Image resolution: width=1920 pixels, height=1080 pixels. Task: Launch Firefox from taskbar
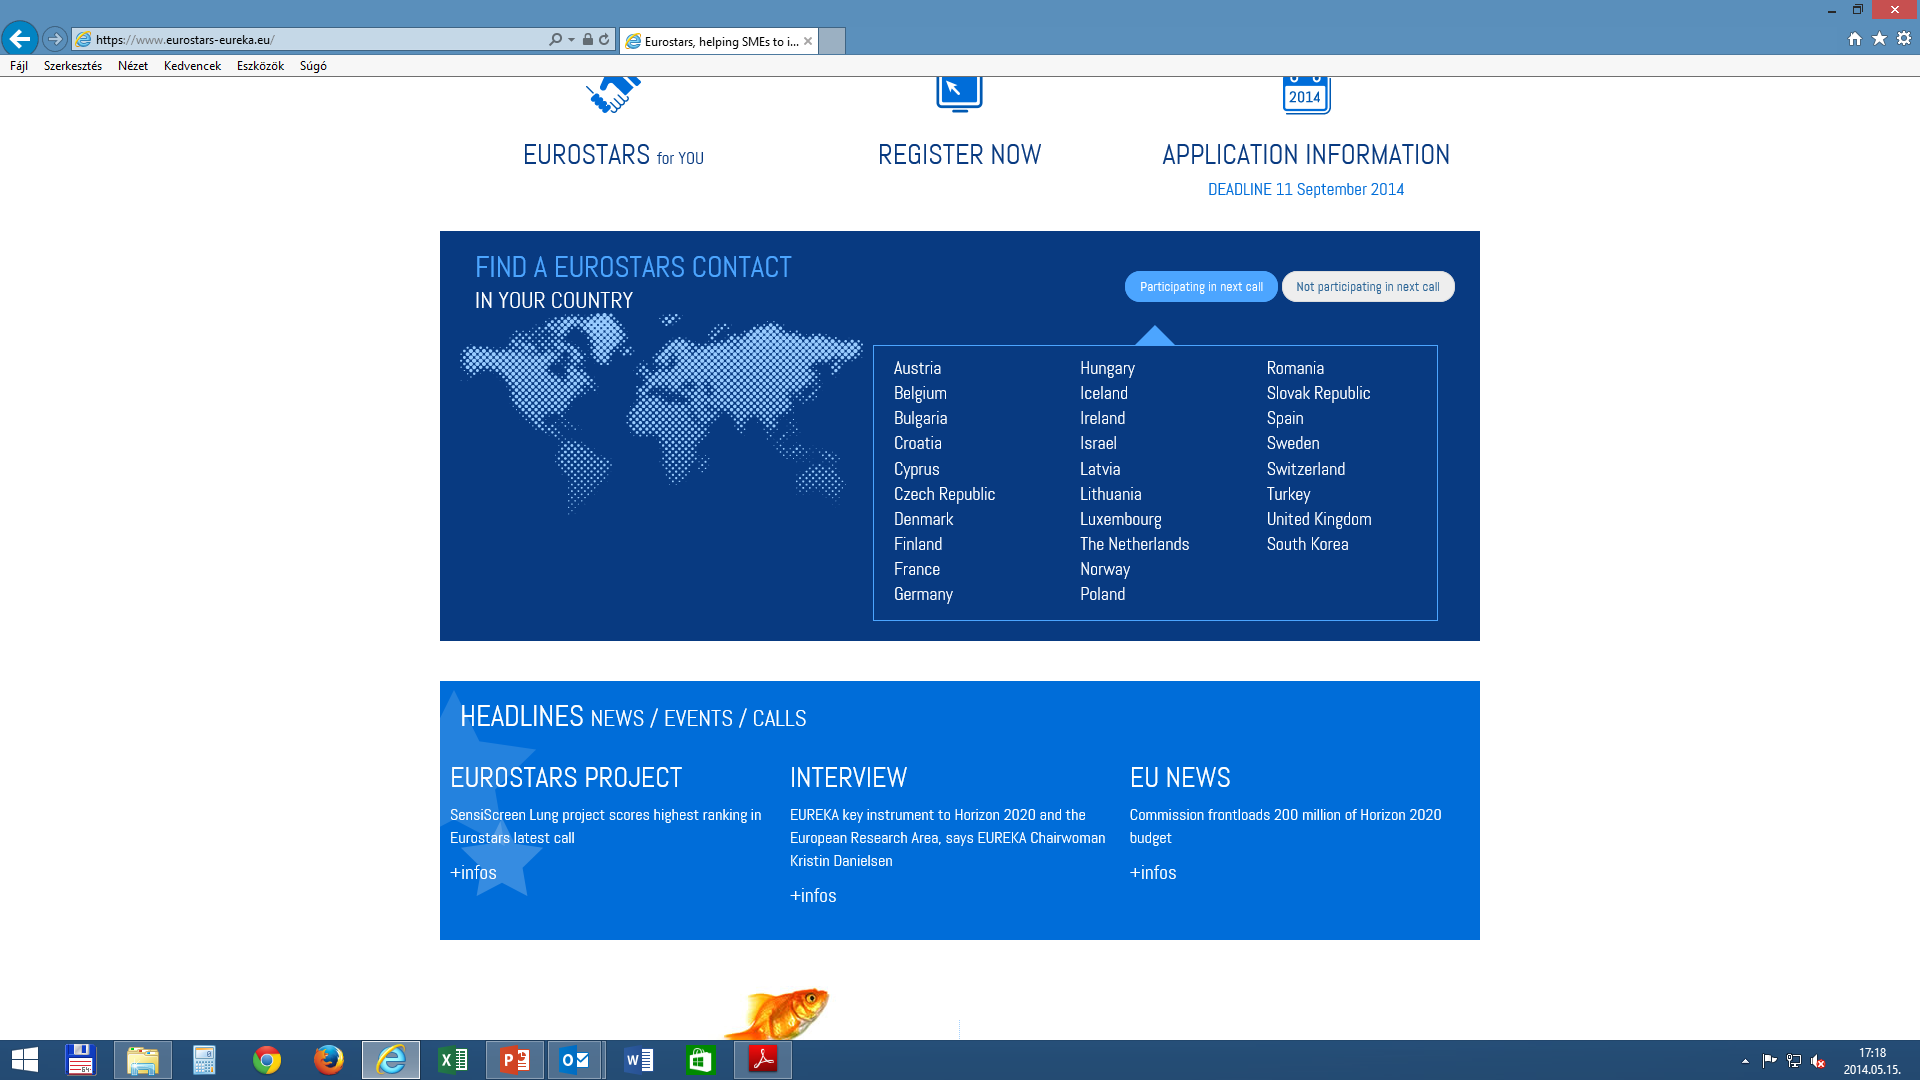click(328, 1060)
